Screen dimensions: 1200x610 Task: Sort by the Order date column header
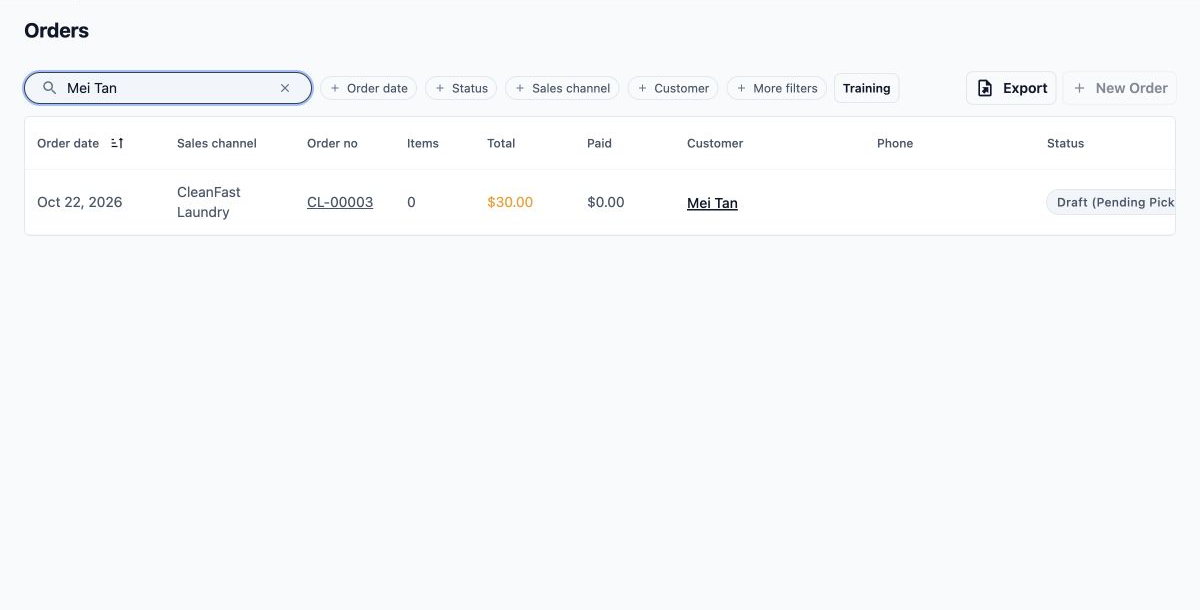pos(68,143)
